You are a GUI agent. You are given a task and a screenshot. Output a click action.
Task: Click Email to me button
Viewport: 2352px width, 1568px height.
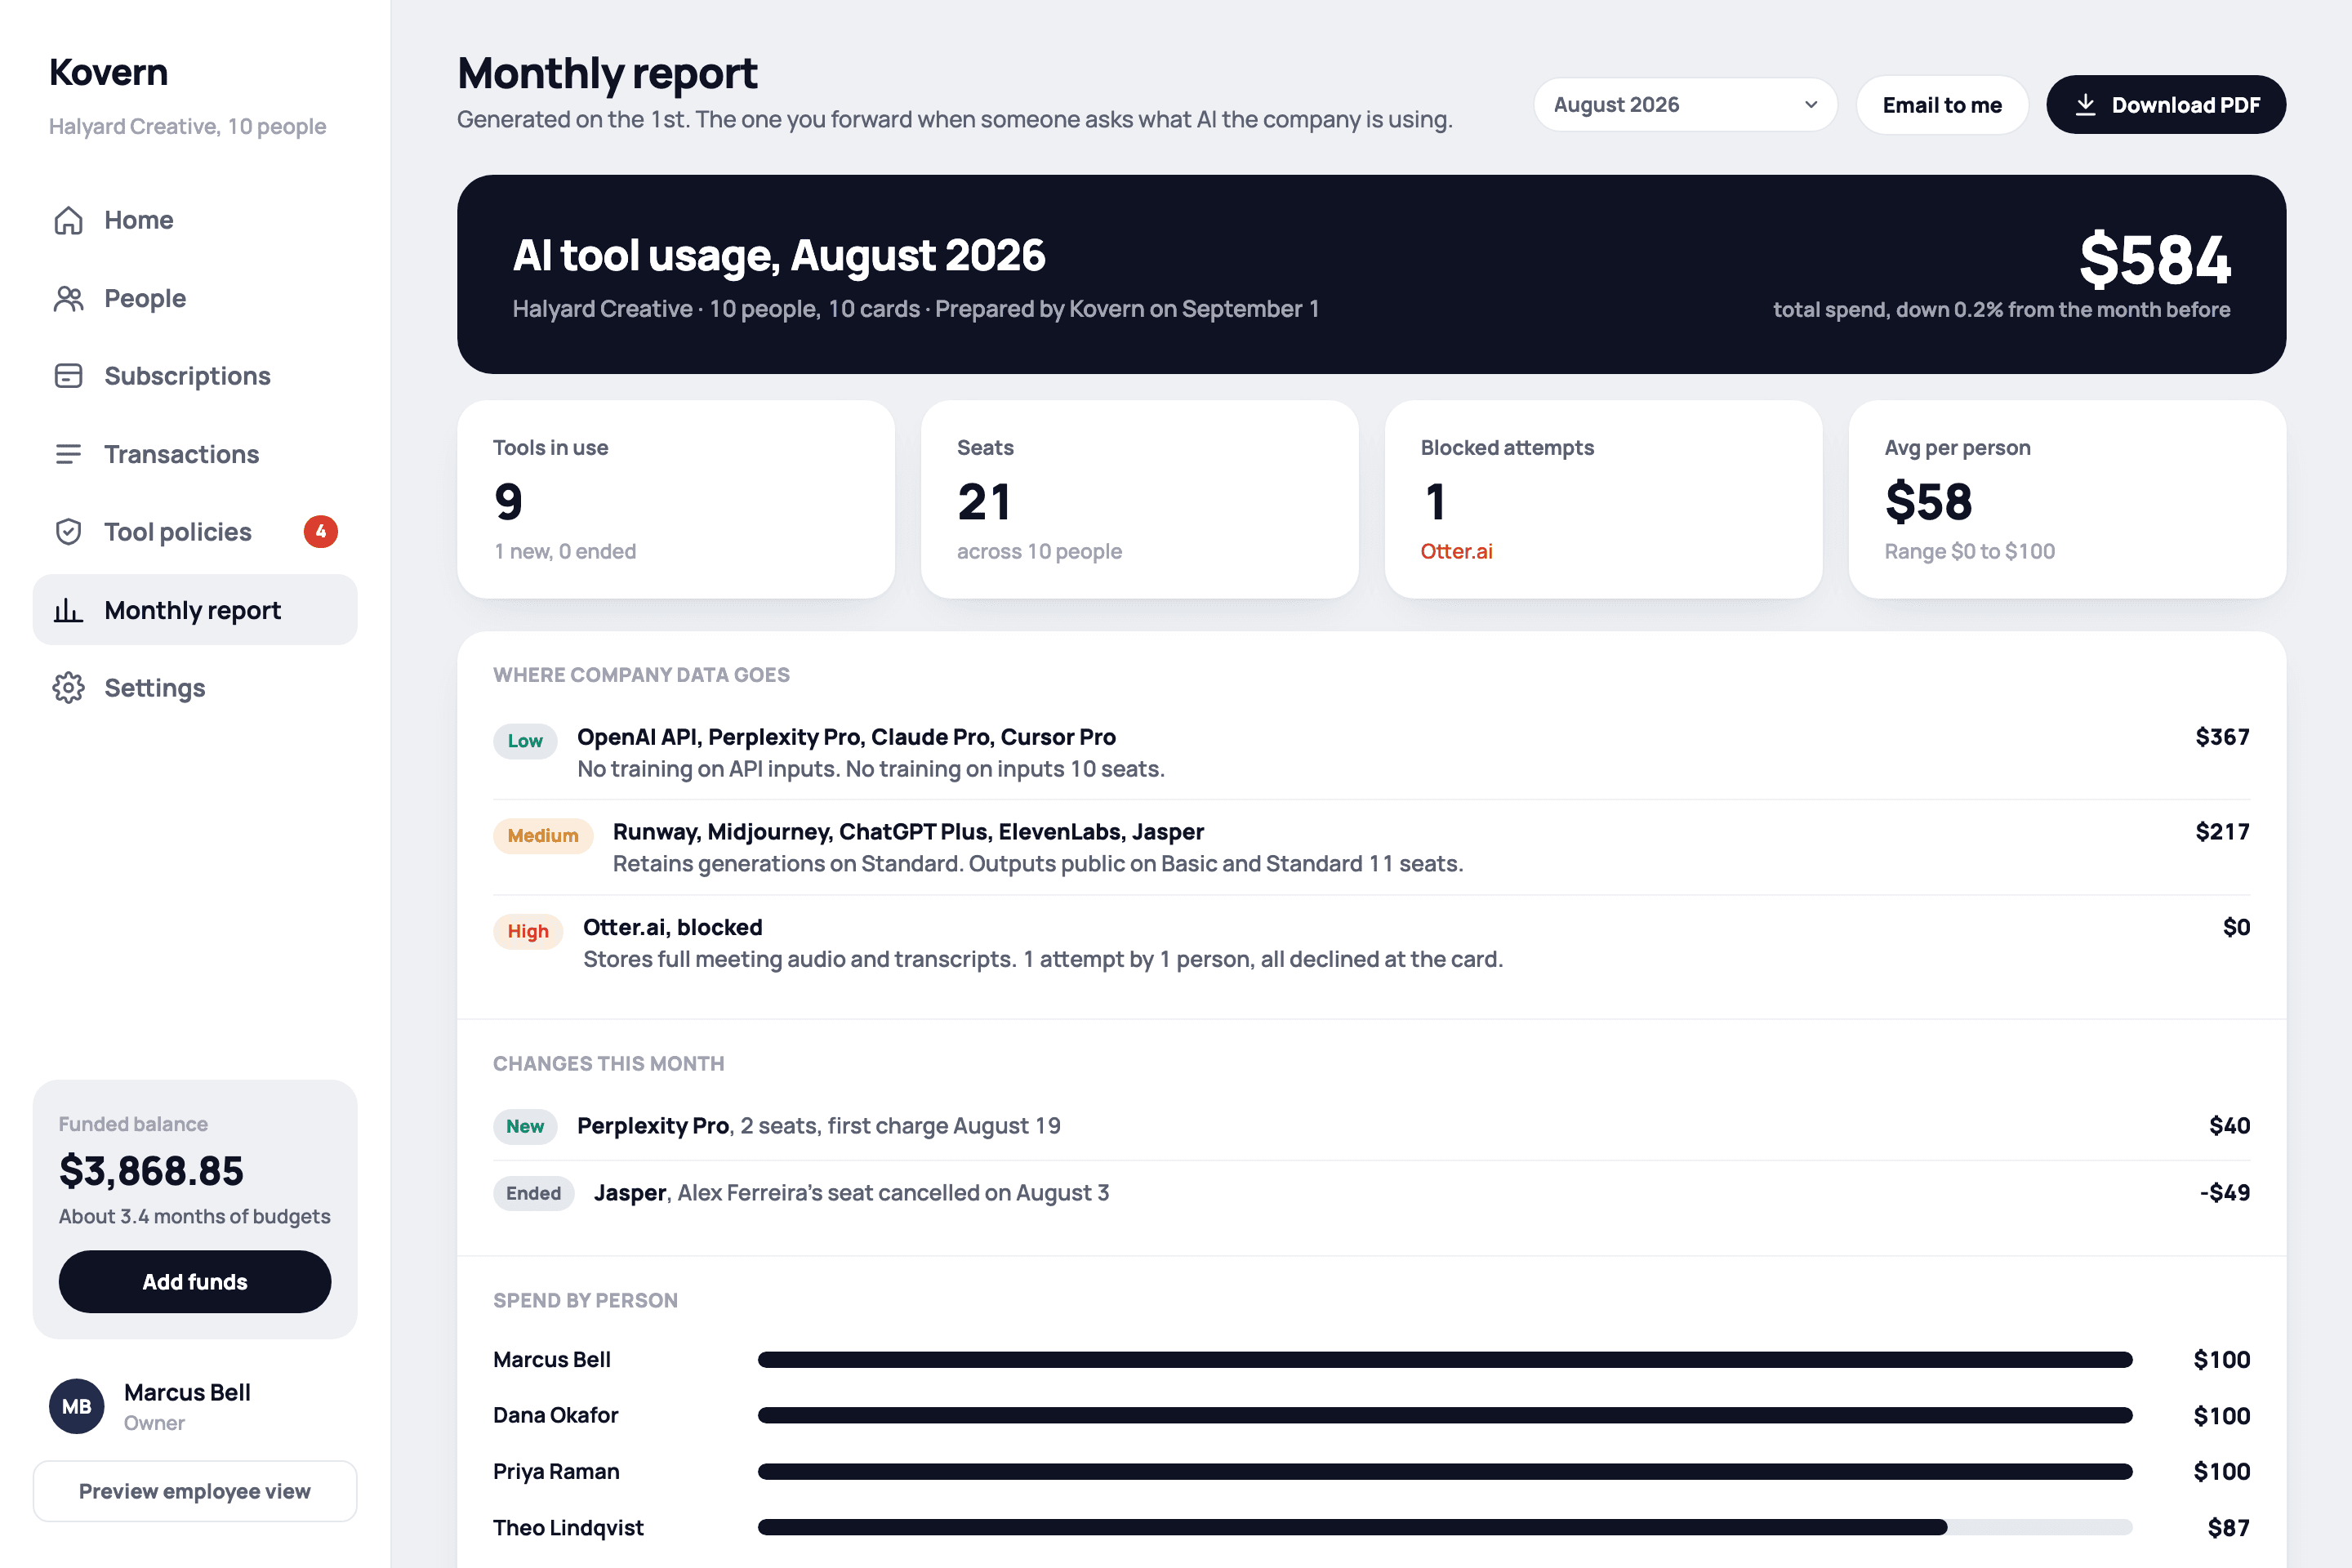pos(1942,105)
